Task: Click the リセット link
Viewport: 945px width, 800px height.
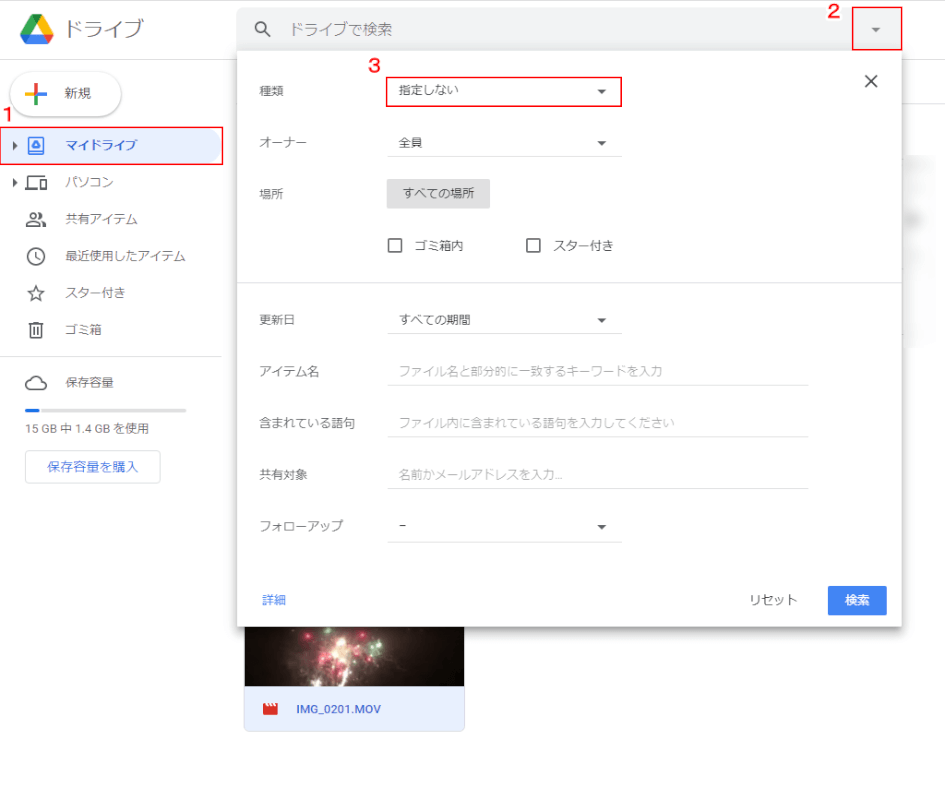Action: (772, 600)
